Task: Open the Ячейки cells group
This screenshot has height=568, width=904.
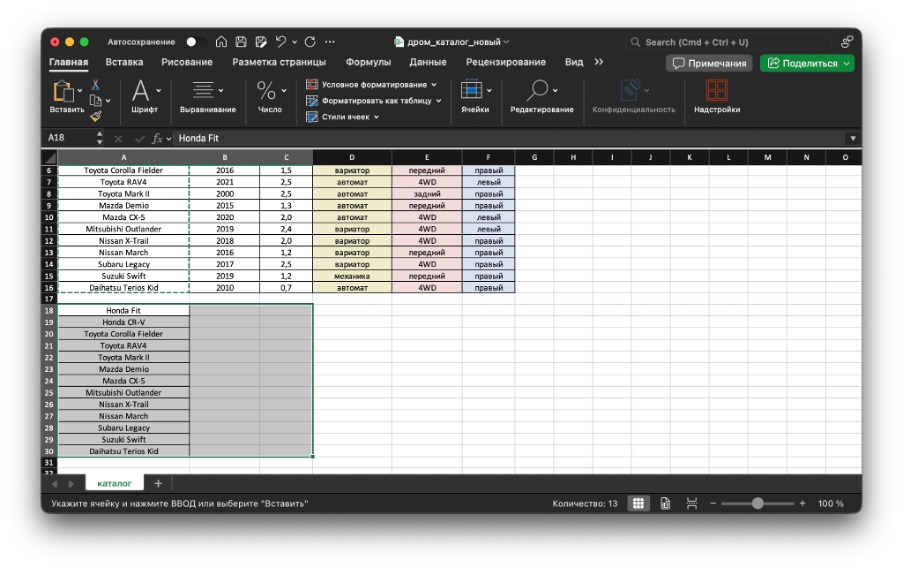Action: pos(475,97)
